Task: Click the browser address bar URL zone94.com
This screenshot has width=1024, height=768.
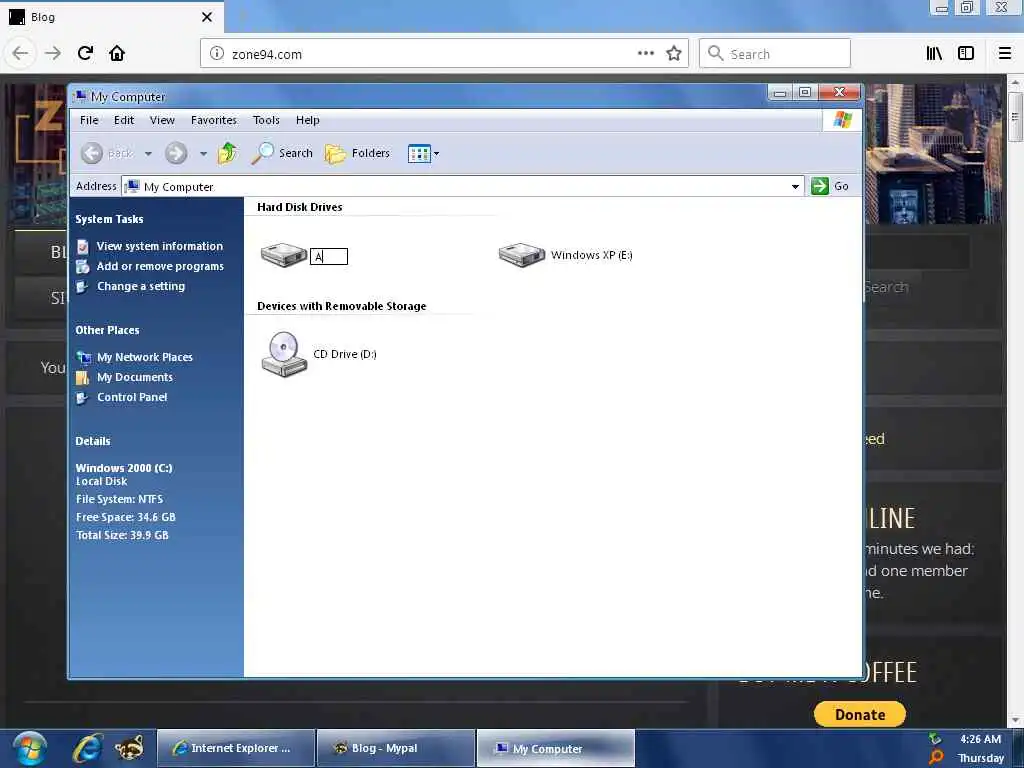Action: tap(267, 54)
